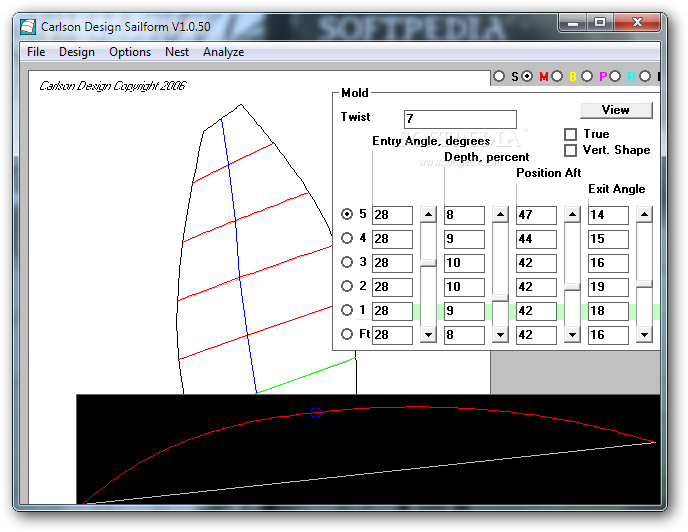
Task: Click Position Aft field showing 47
Action: (x=536, y=215)
